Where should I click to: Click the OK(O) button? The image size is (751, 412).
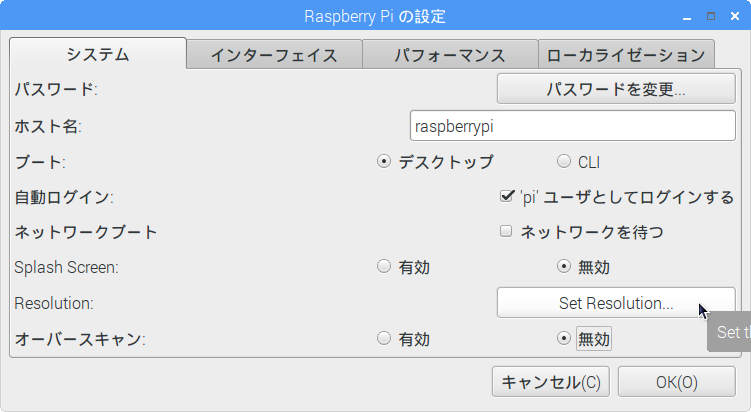click(x=677, y=382)
